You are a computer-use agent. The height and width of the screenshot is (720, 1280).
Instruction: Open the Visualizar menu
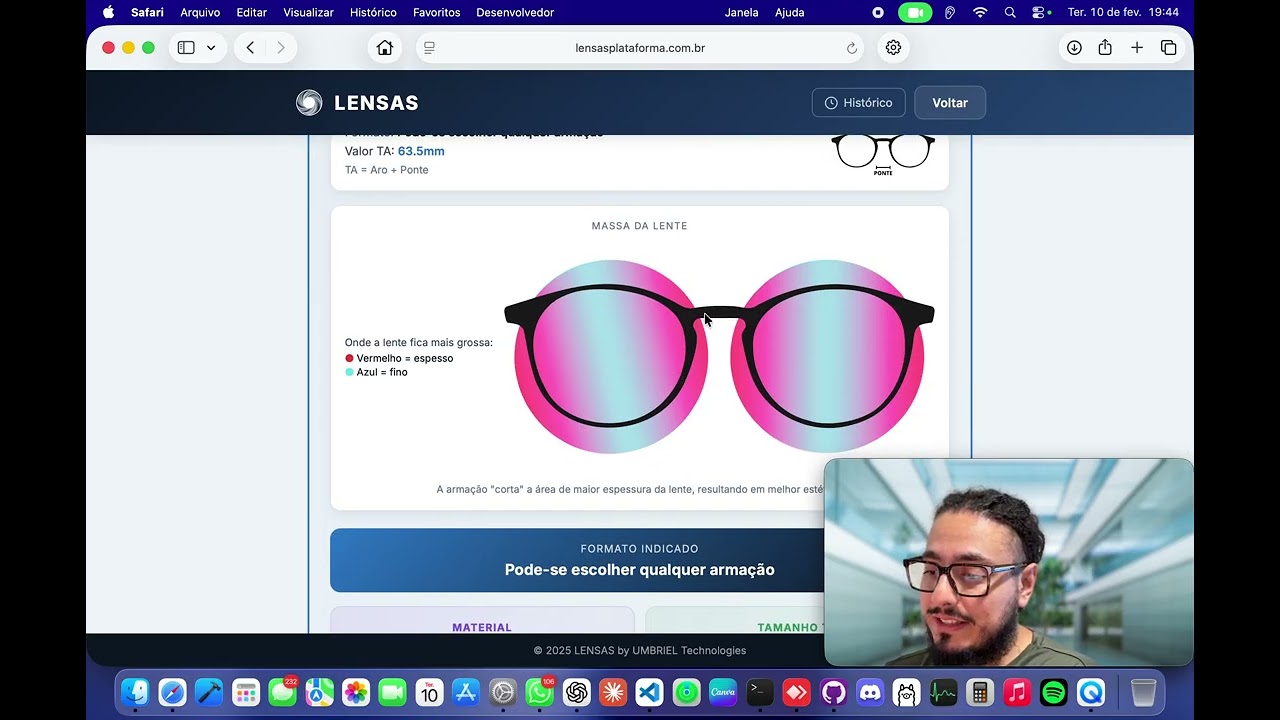tap(308, 12)
